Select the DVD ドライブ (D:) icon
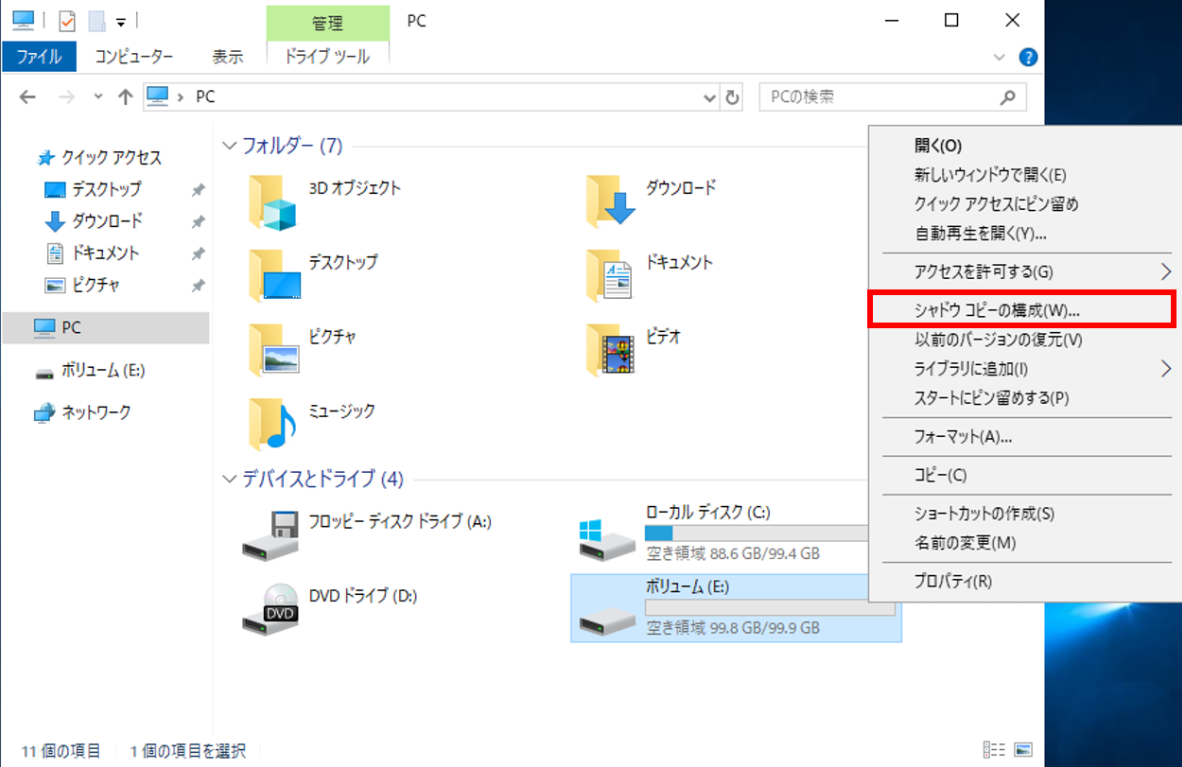 271,609
